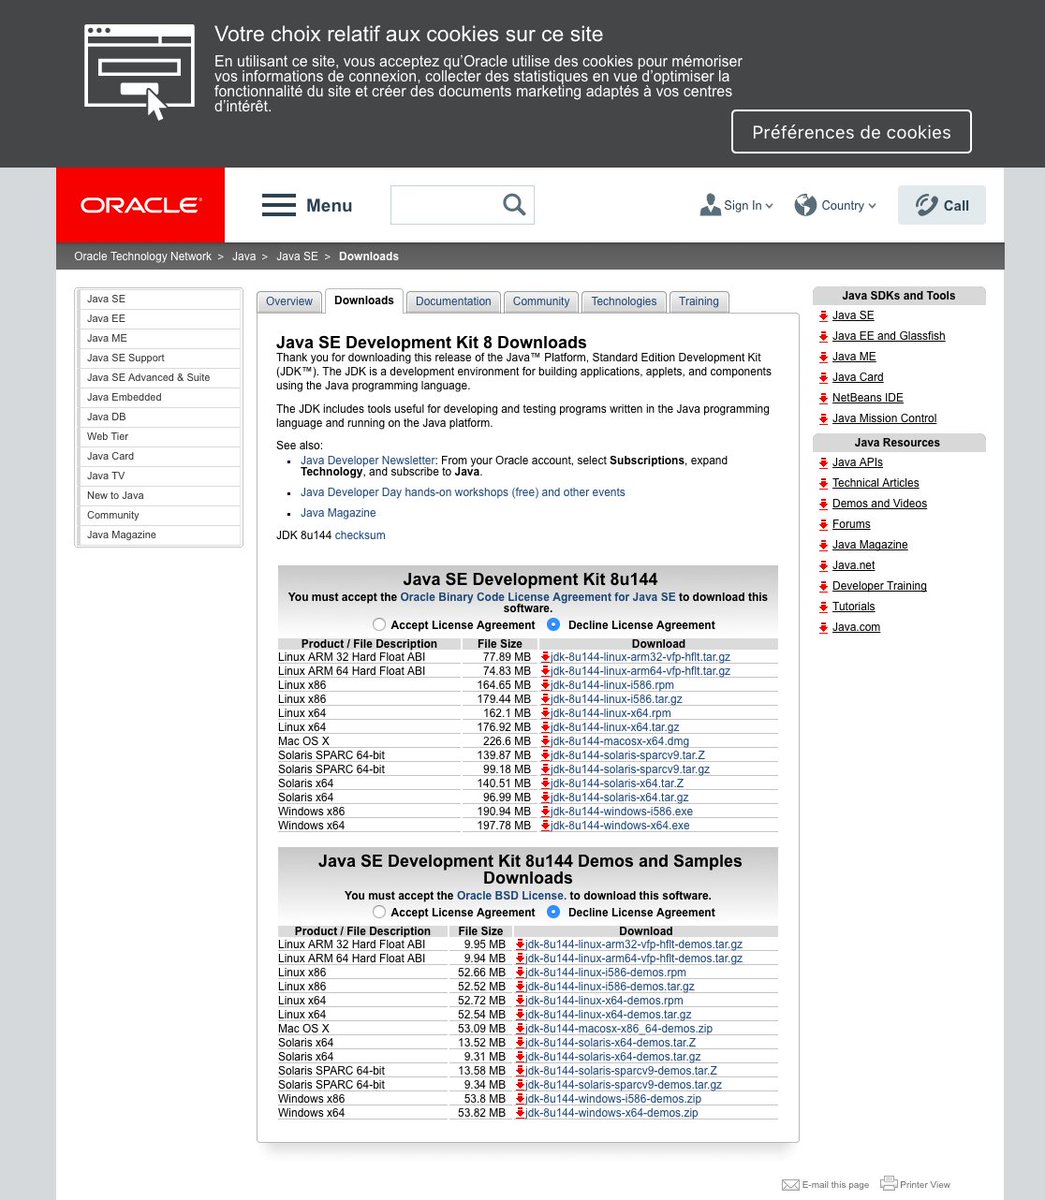Click the Oracle logo
This screenshot has height=1200, width=1045.
pyautogui.click(x=140, y=205)
